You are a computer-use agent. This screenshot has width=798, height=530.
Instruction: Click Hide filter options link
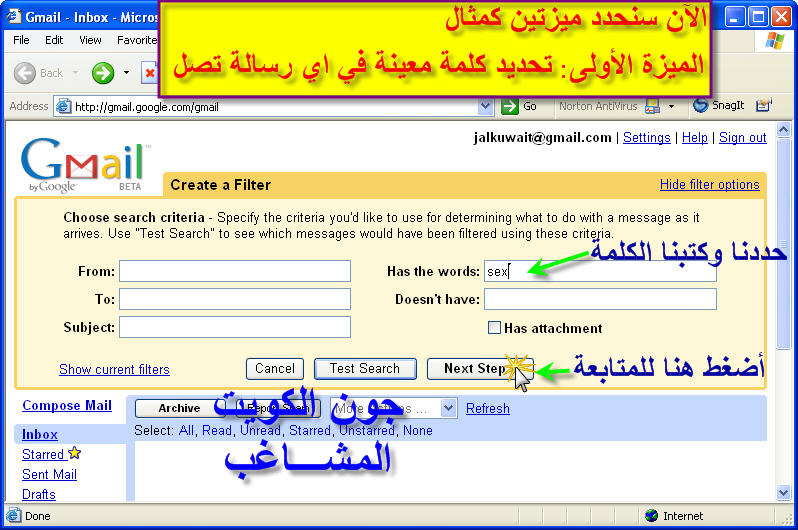(709, 184)
